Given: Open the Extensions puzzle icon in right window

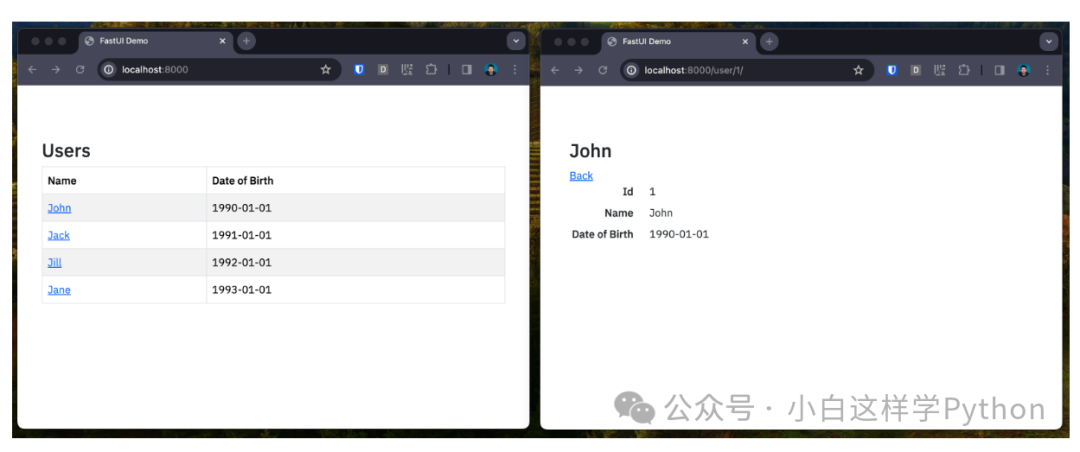Looking at the screenshot, I should [x=964, y=70].
